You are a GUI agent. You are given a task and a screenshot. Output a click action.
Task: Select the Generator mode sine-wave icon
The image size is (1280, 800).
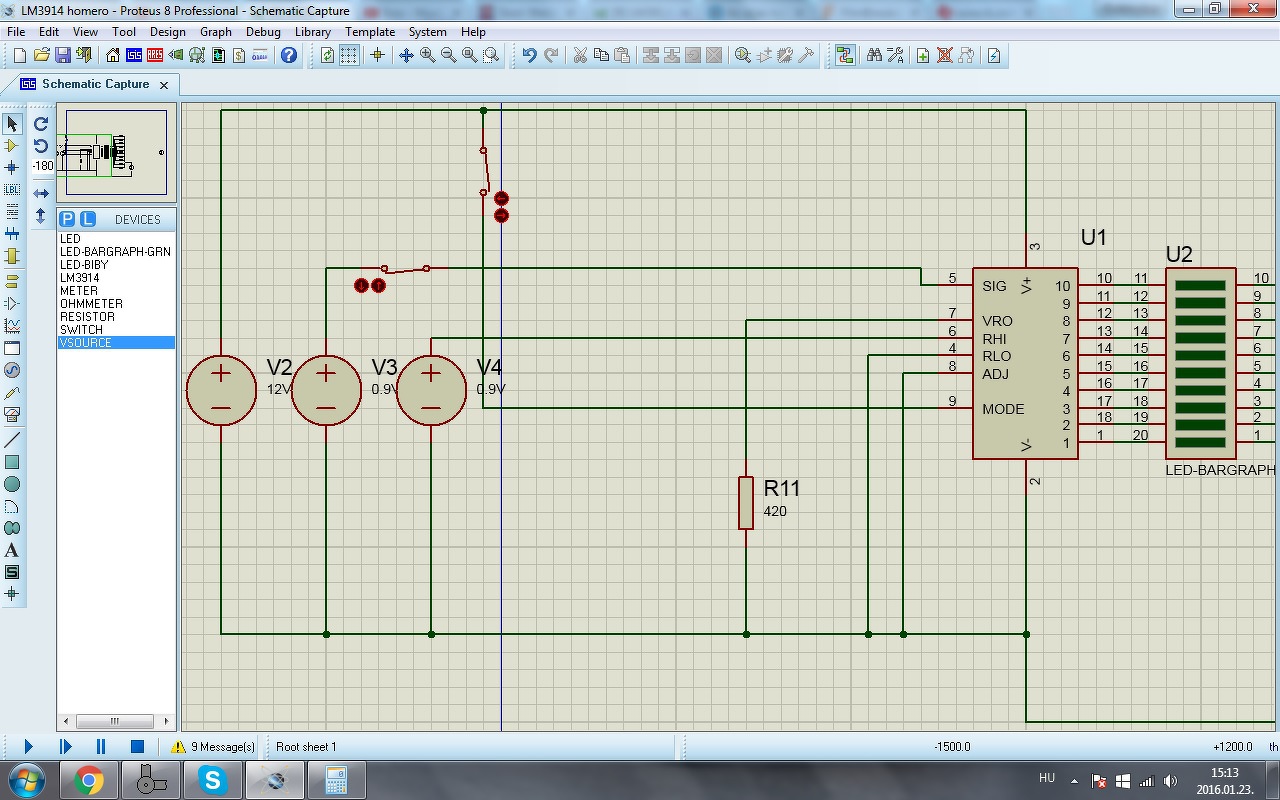pyautogui.click(x=12, y=370)
